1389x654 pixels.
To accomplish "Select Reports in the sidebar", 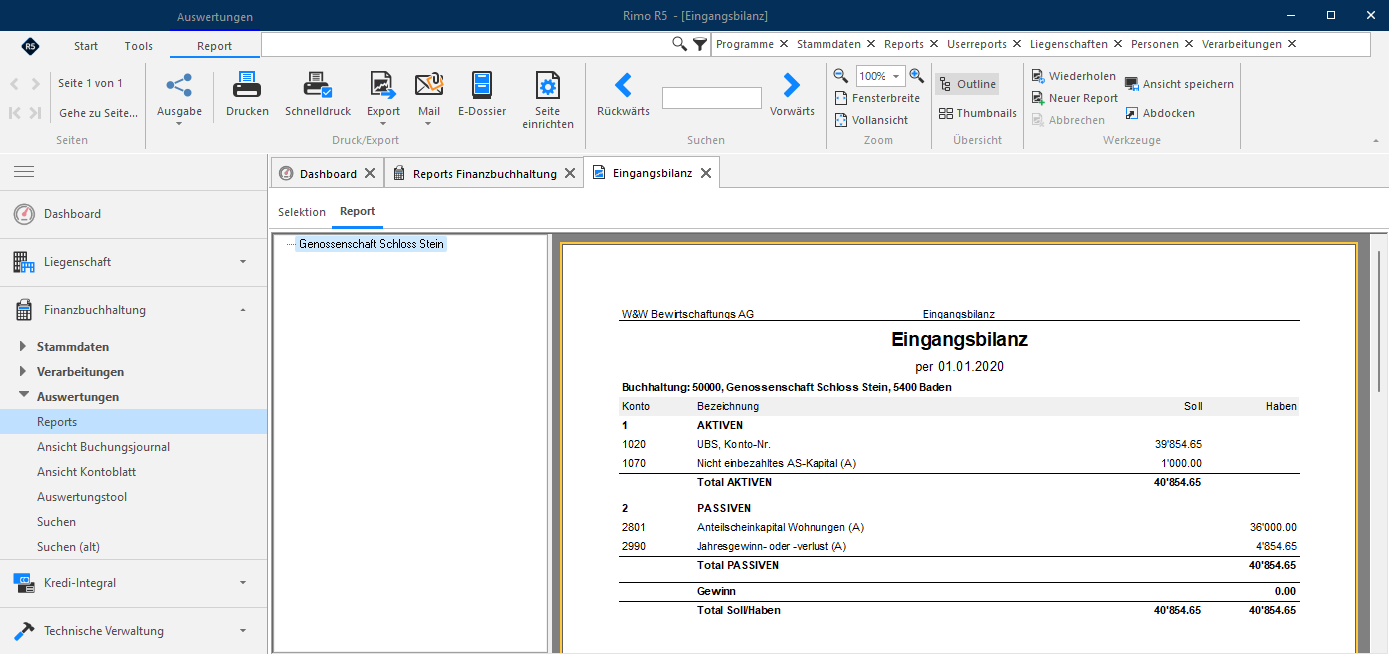I will [133, 422].
